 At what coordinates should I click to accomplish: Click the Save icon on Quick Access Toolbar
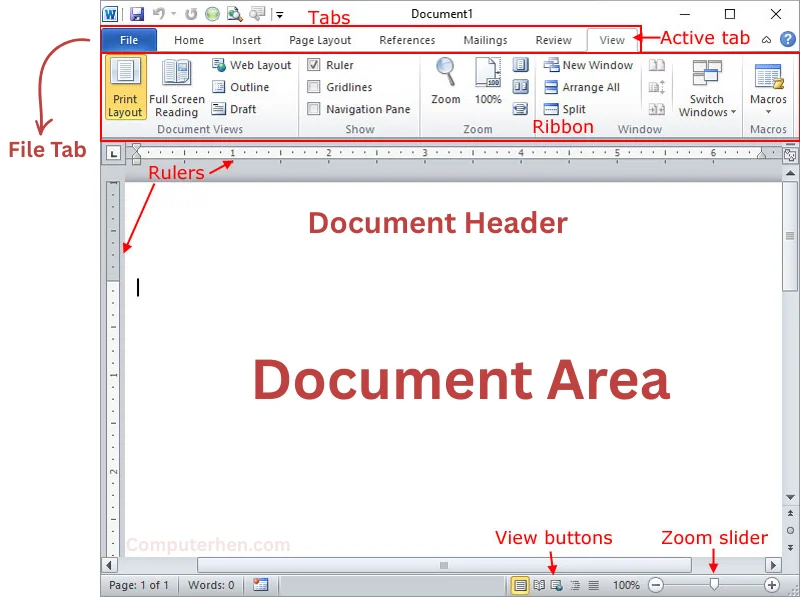coord(137,14)
